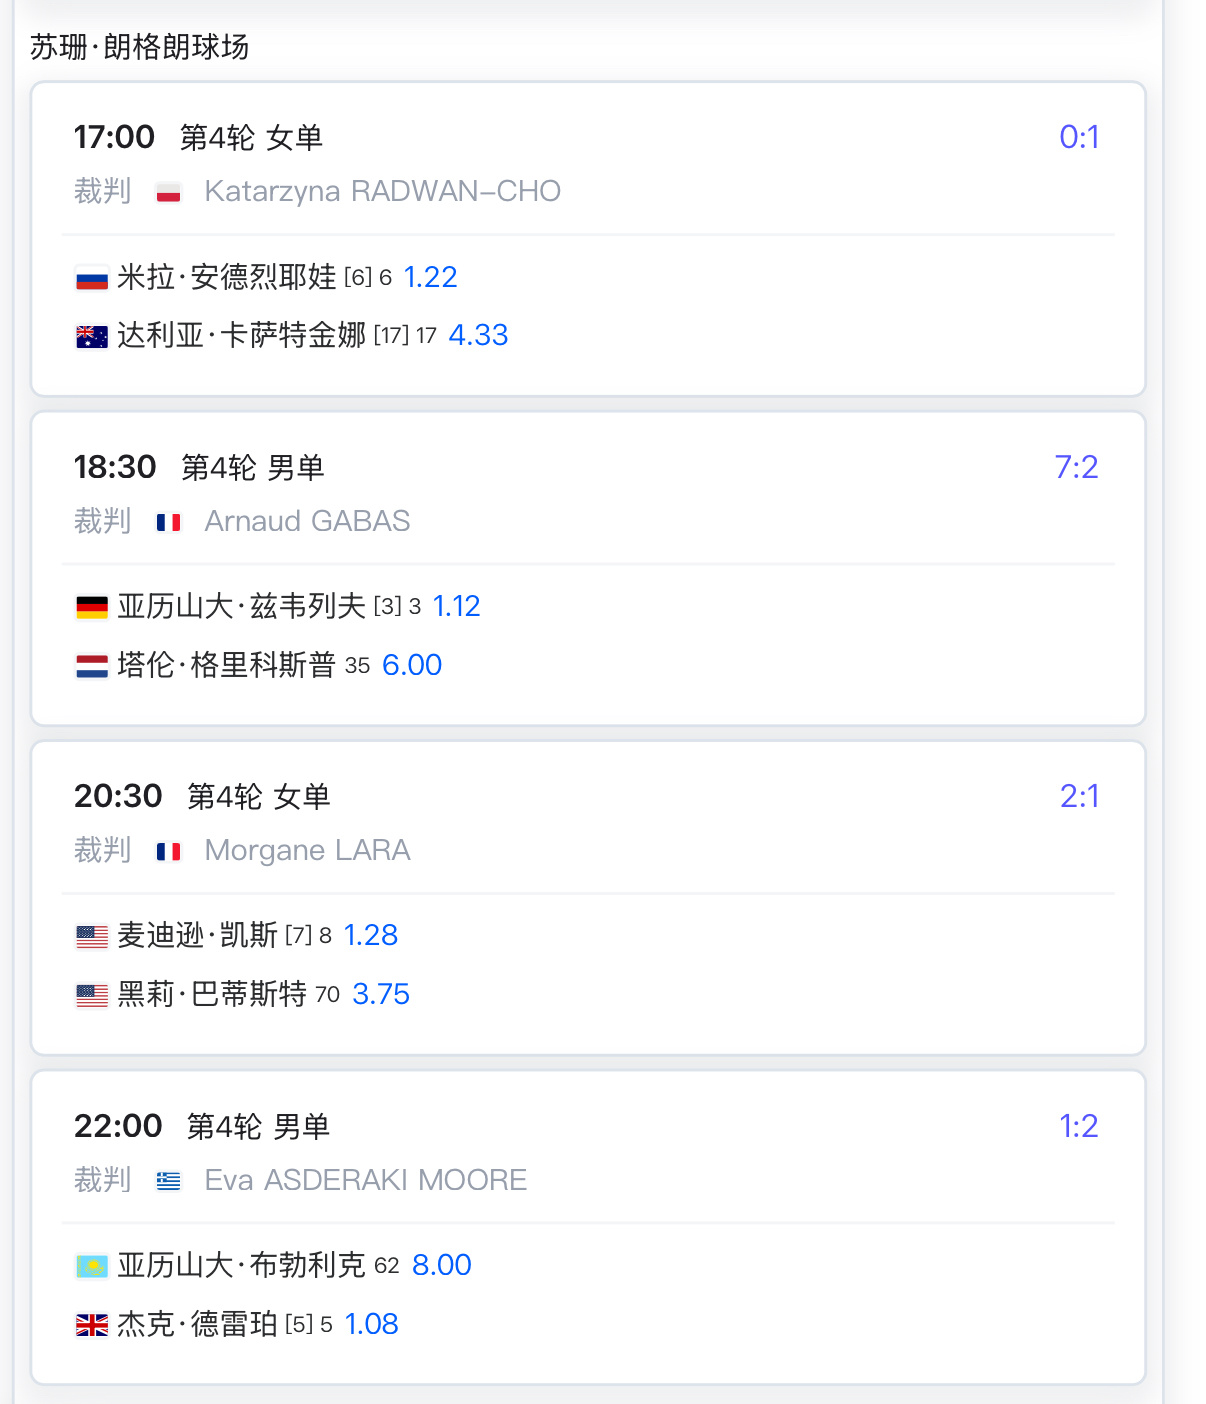Screen dimensions: 1206x1404
Task: Open the 17:00 第4轮 女单 match card
Action: (x=588, y=239)
